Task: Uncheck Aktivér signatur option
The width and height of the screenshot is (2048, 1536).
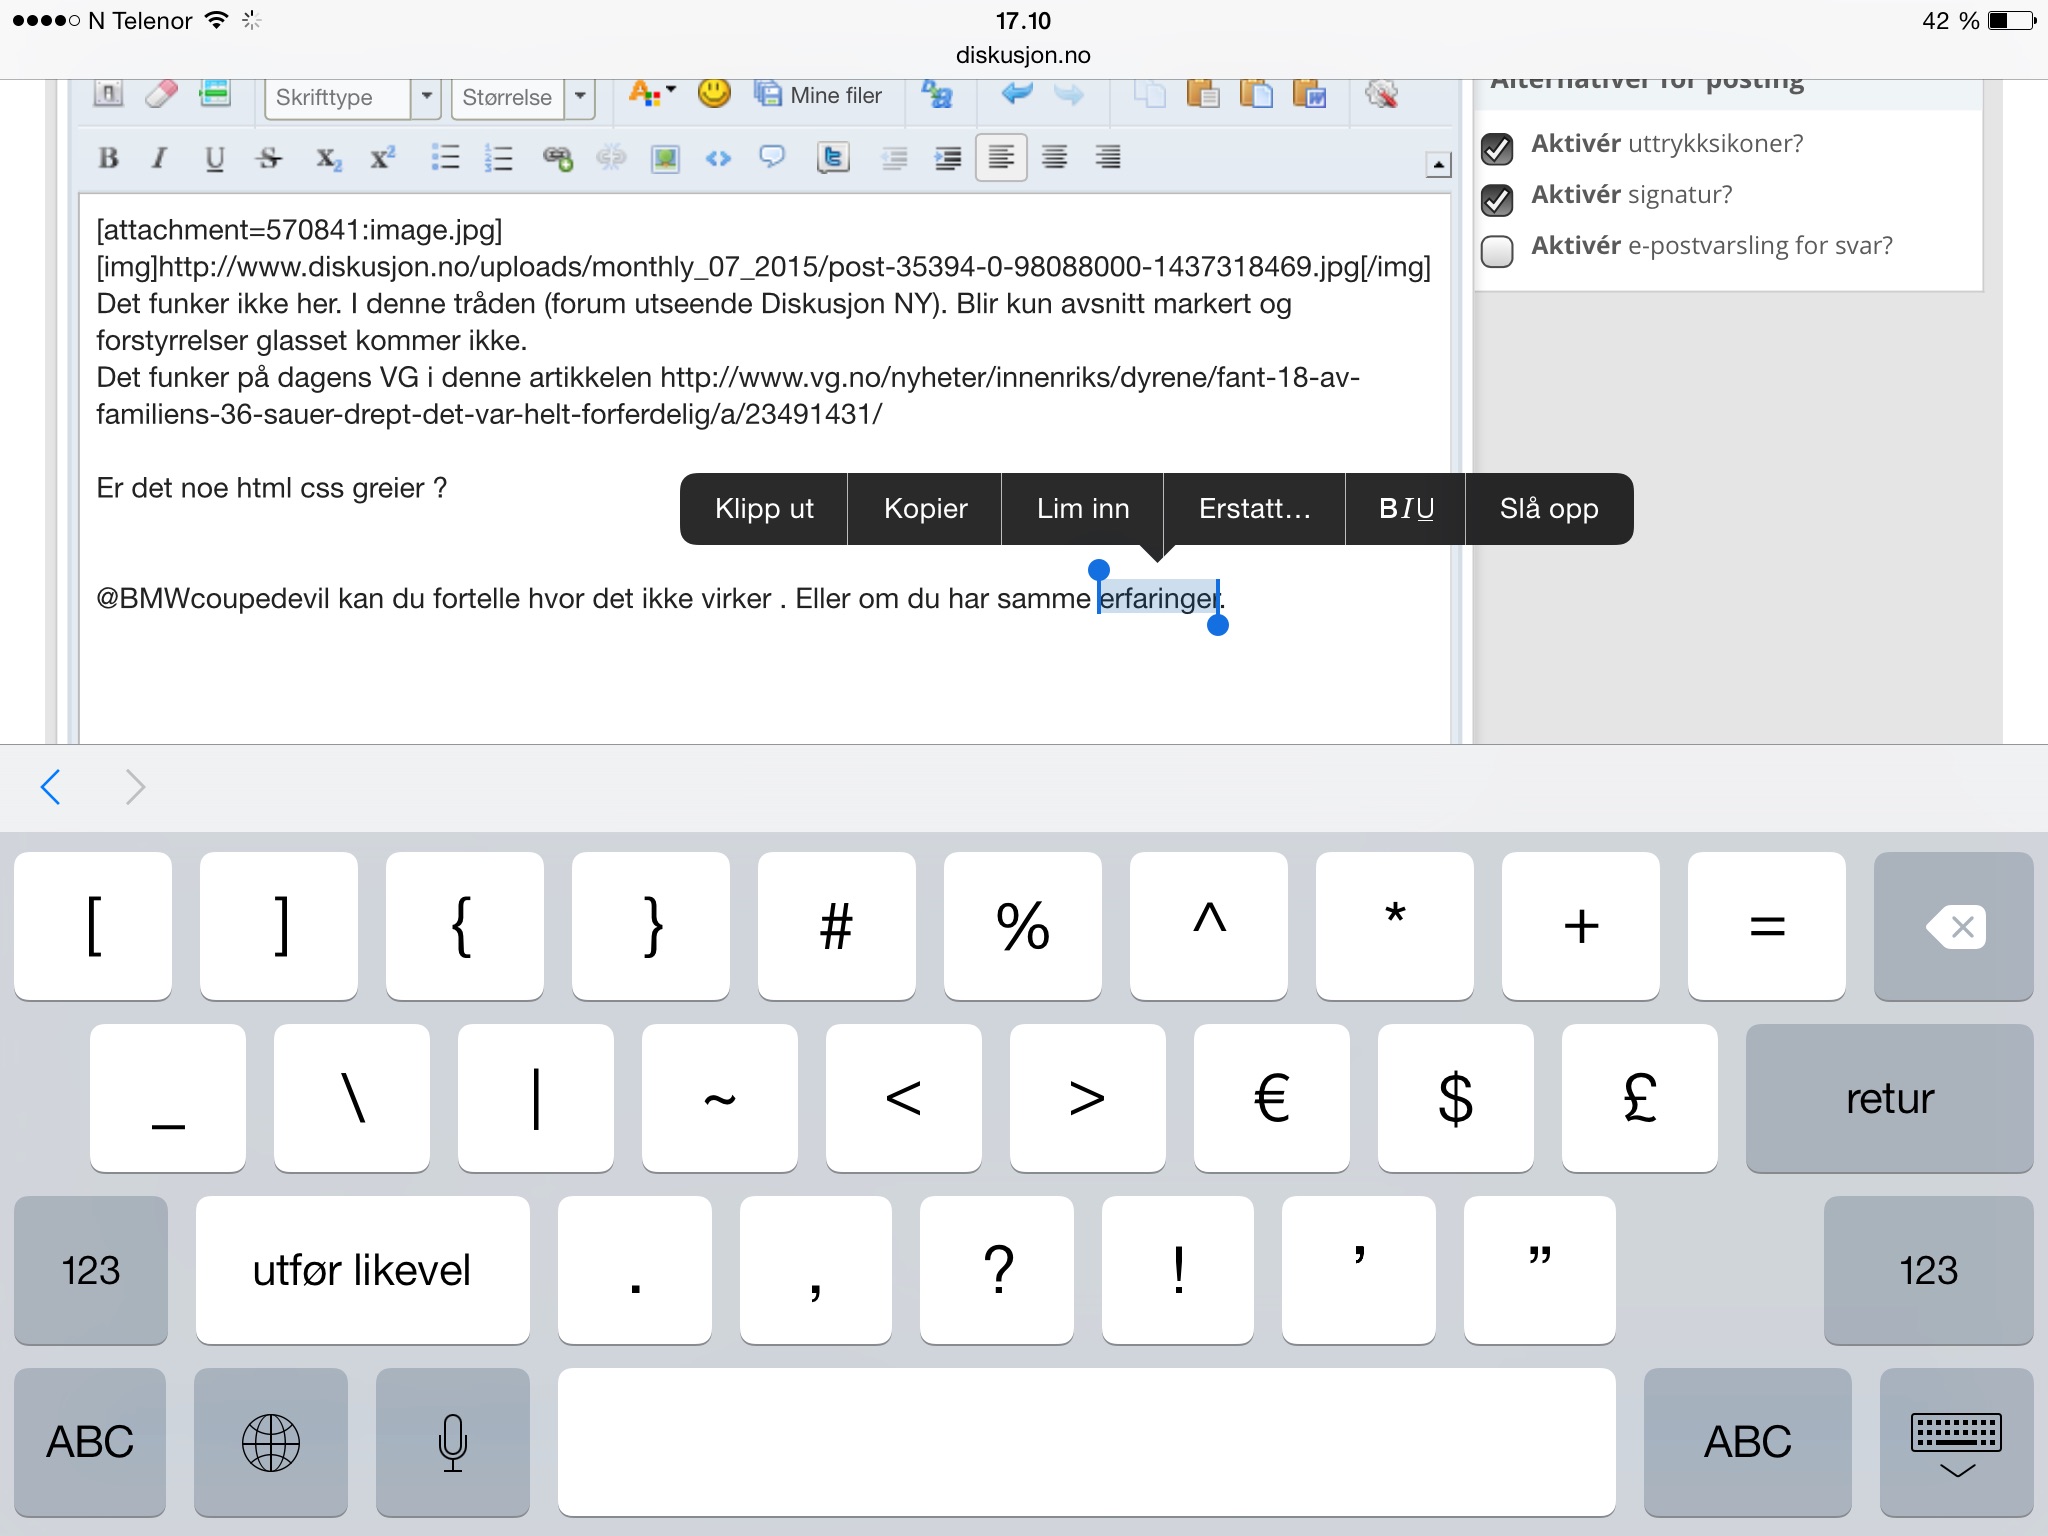Action: click(1497, 199)
